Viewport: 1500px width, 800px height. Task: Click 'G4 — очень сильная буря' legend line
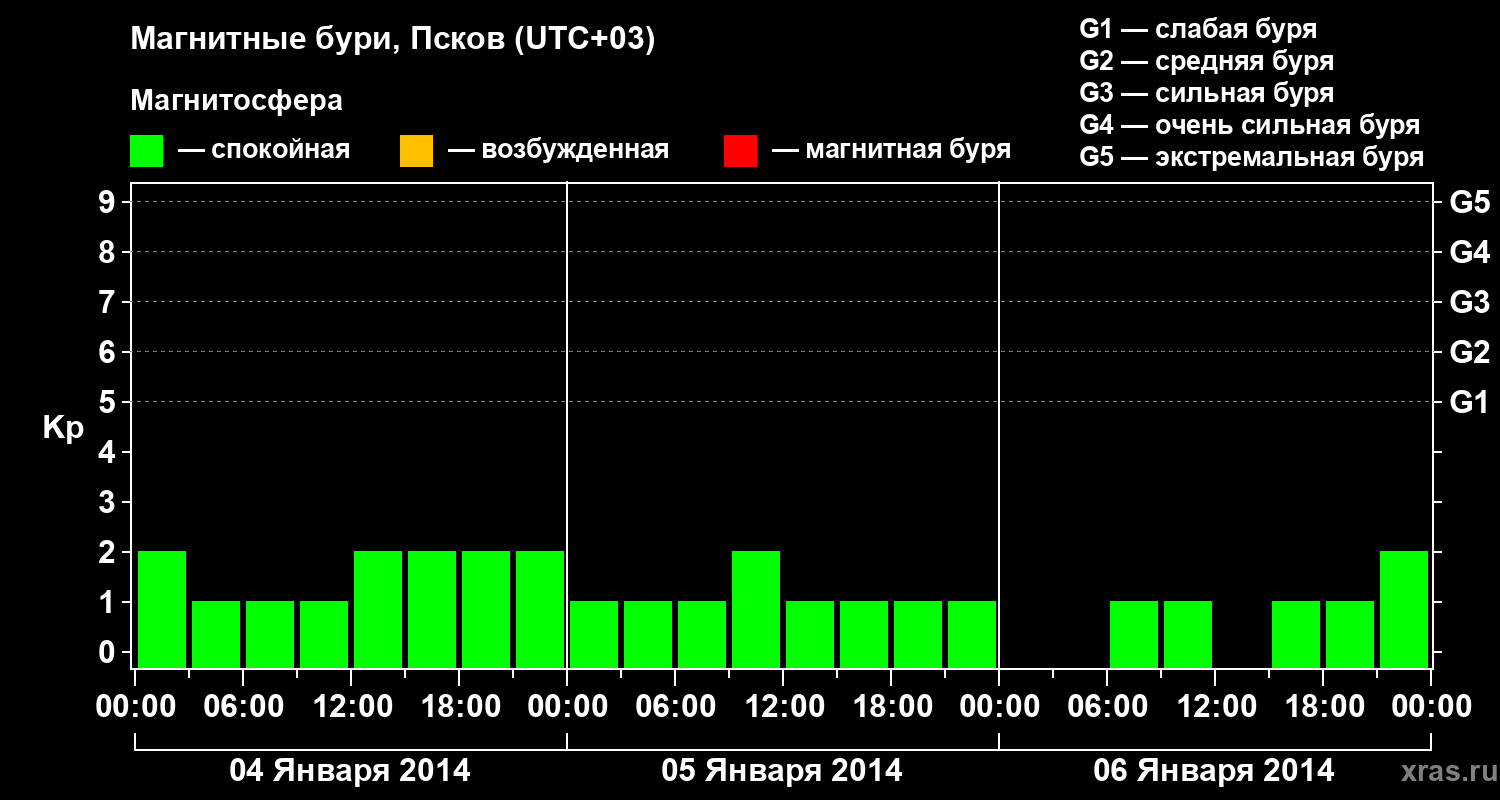(1250, 125)
